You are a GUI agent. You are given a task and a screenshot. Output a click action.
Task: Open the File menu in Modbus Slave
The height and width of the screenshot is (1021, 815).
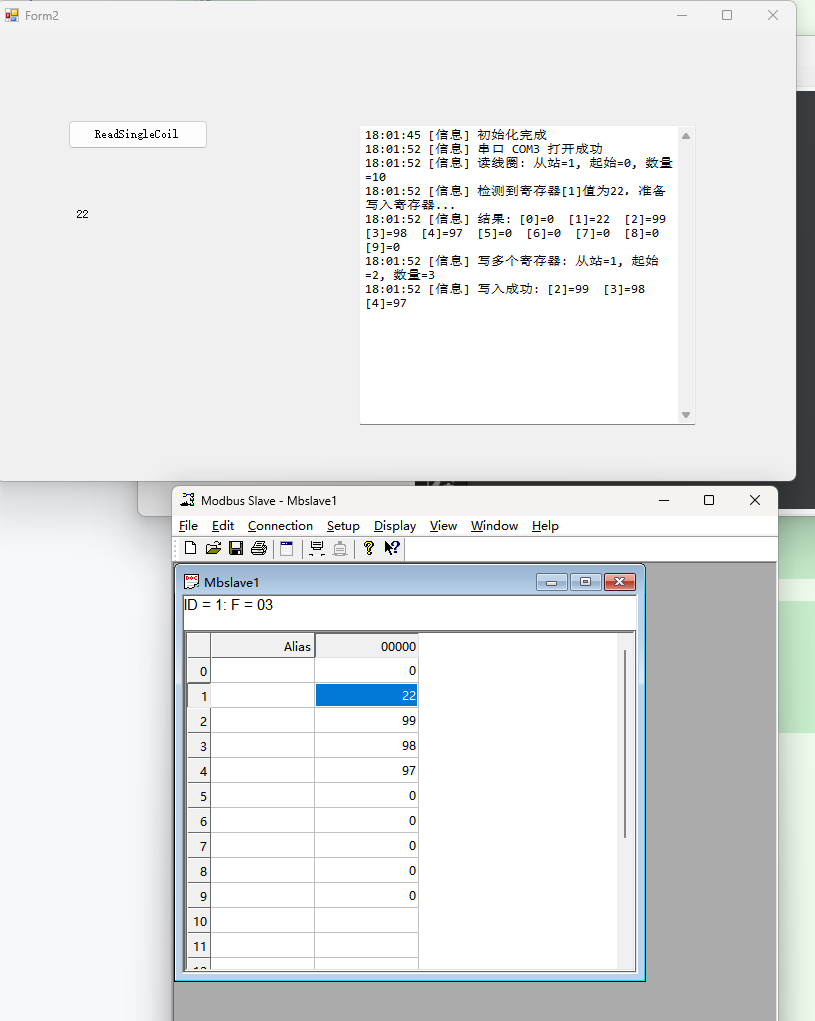click(x=188, y=525)
